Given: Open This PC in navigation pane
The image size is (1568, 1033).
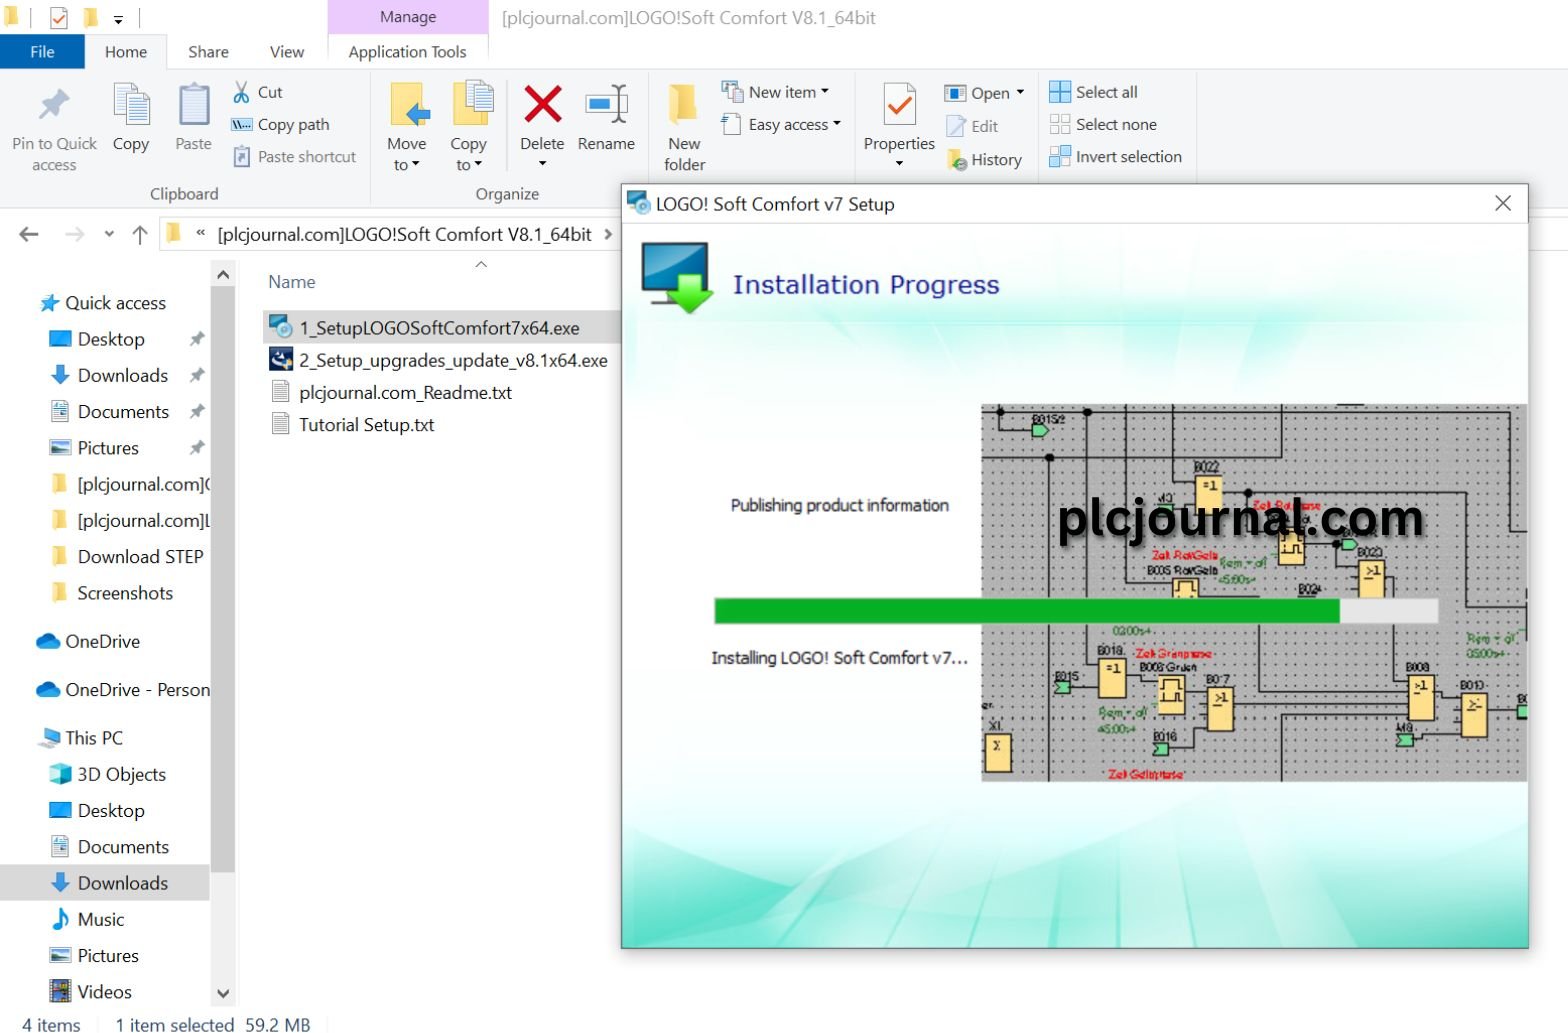Looking at the screenshot, I should point(93,738).
